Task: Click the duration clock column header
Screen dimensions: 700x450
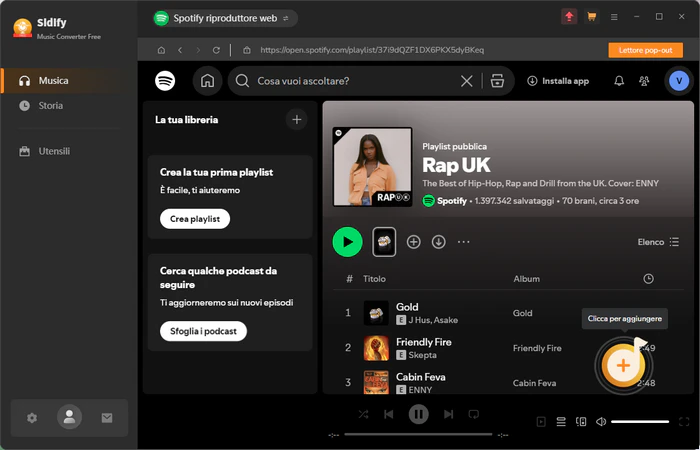Action: click(x=648, y=279)
